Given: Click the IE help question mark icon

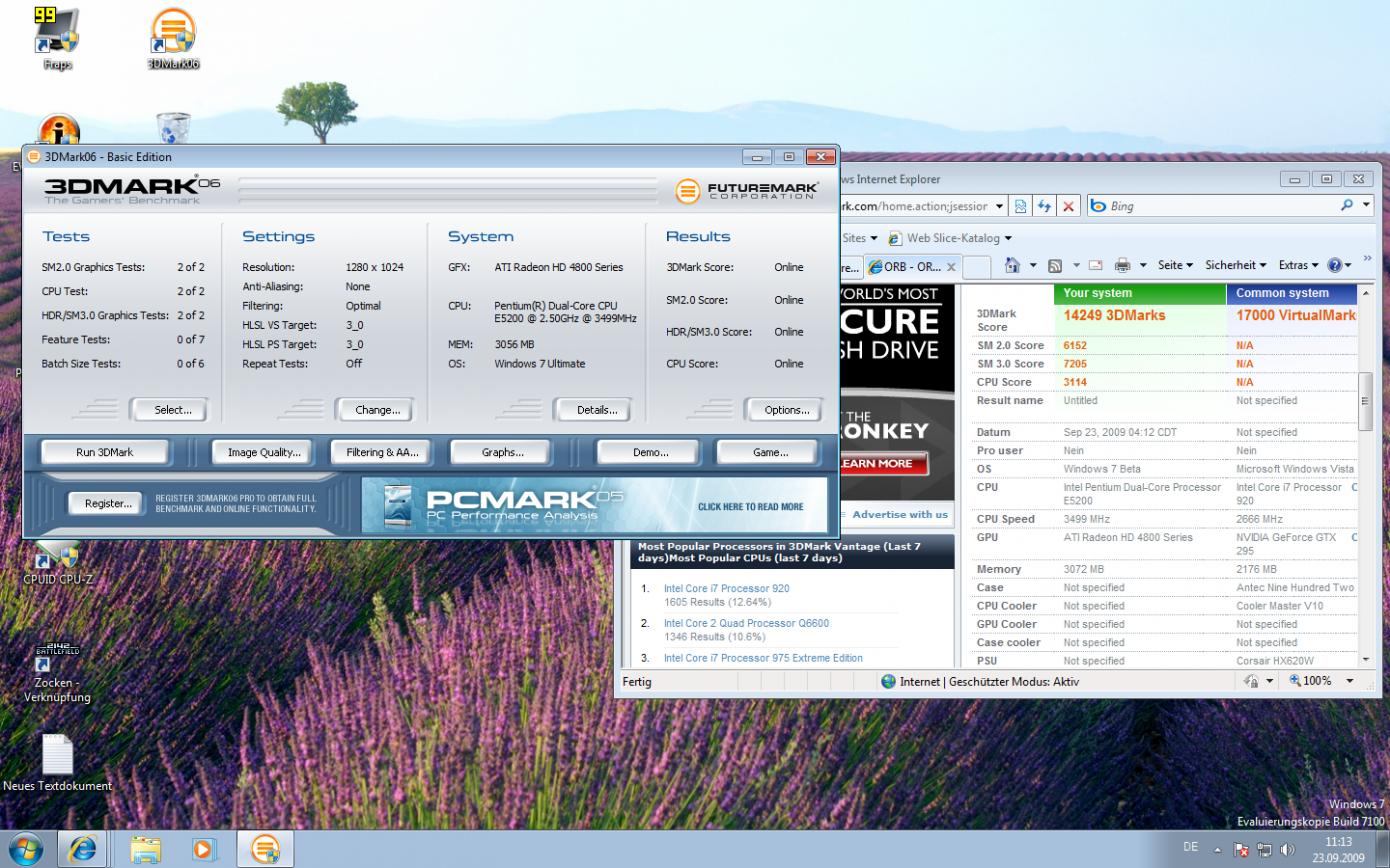Looking at the screenshot, I should (1334, 265).
